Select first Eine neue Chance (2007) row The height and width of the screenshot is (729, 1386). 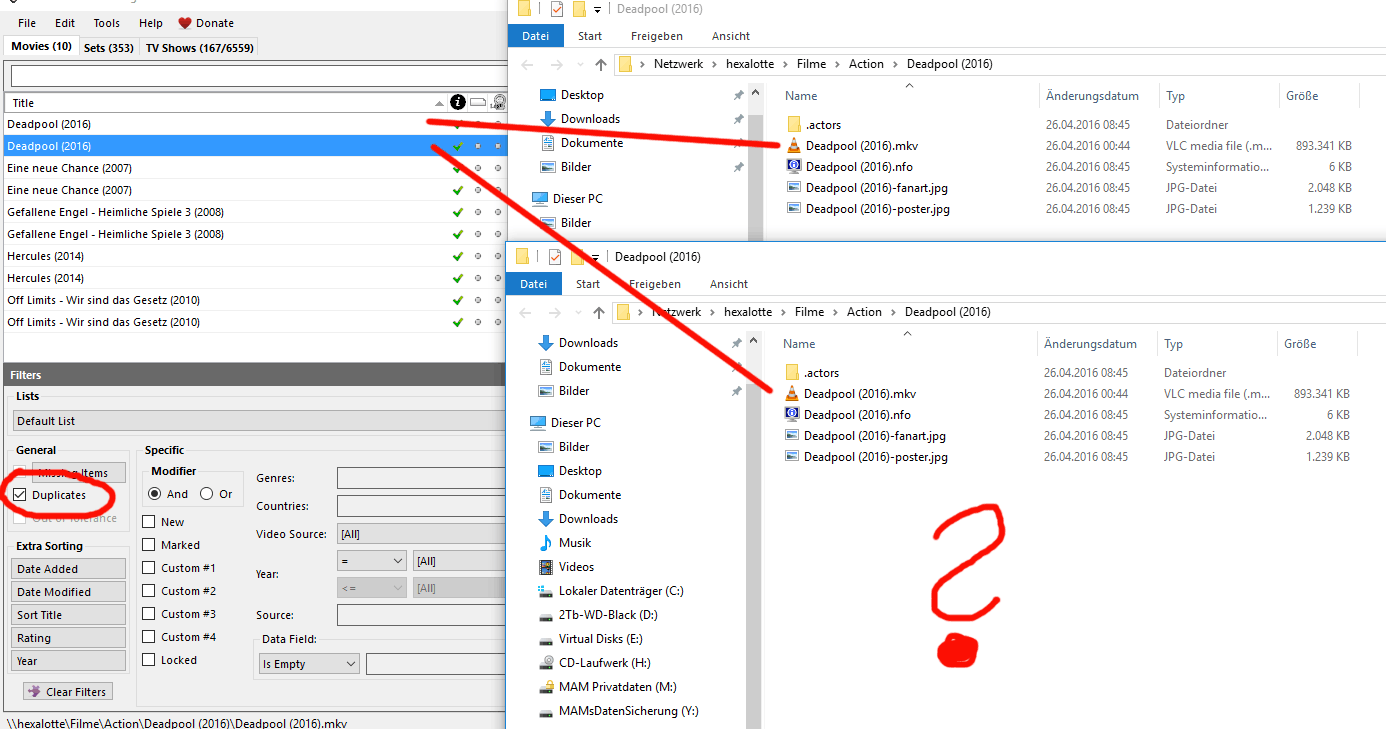255,168
